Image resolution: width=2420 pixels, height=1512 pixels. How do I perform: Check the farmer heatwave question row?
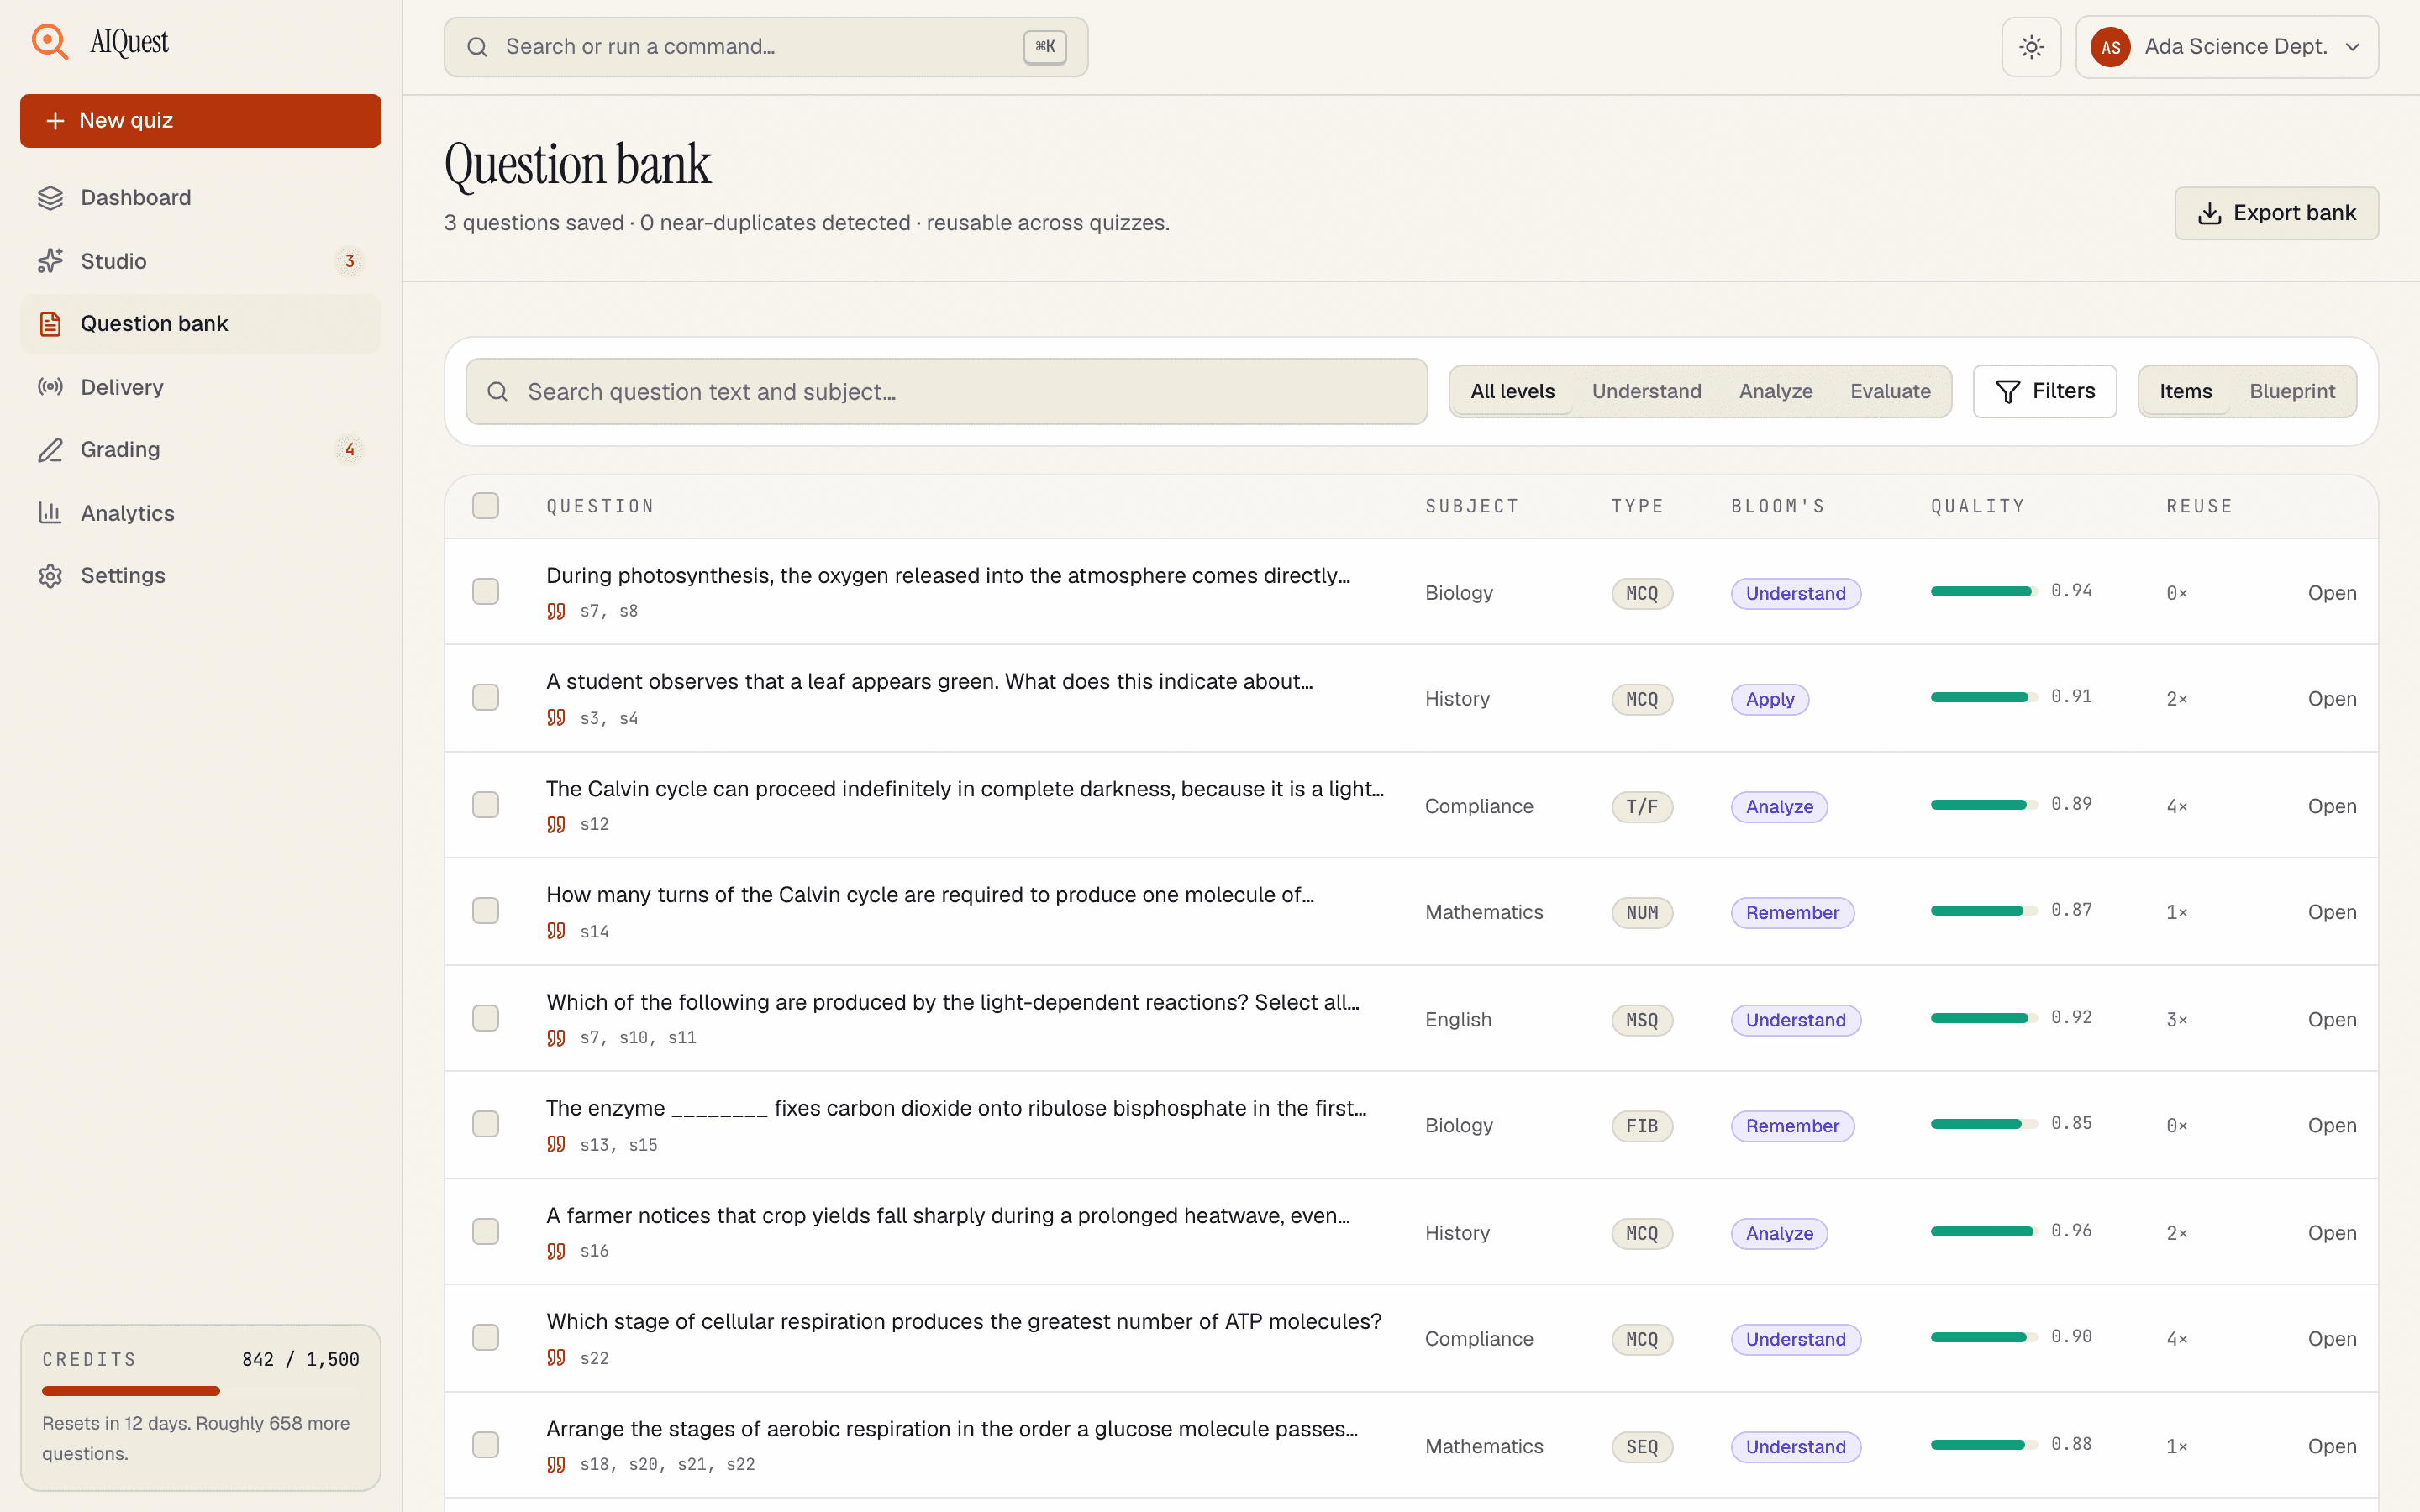(486, 1232)
